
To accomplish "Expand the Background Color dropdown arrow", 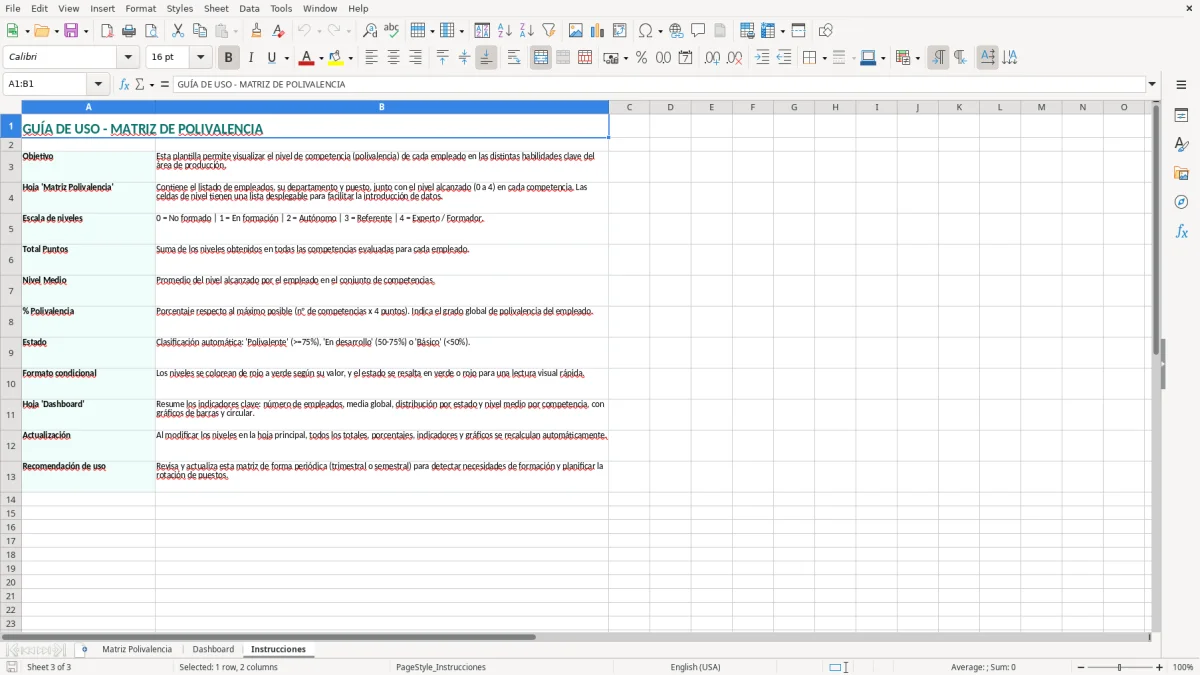I will (350, 58).
